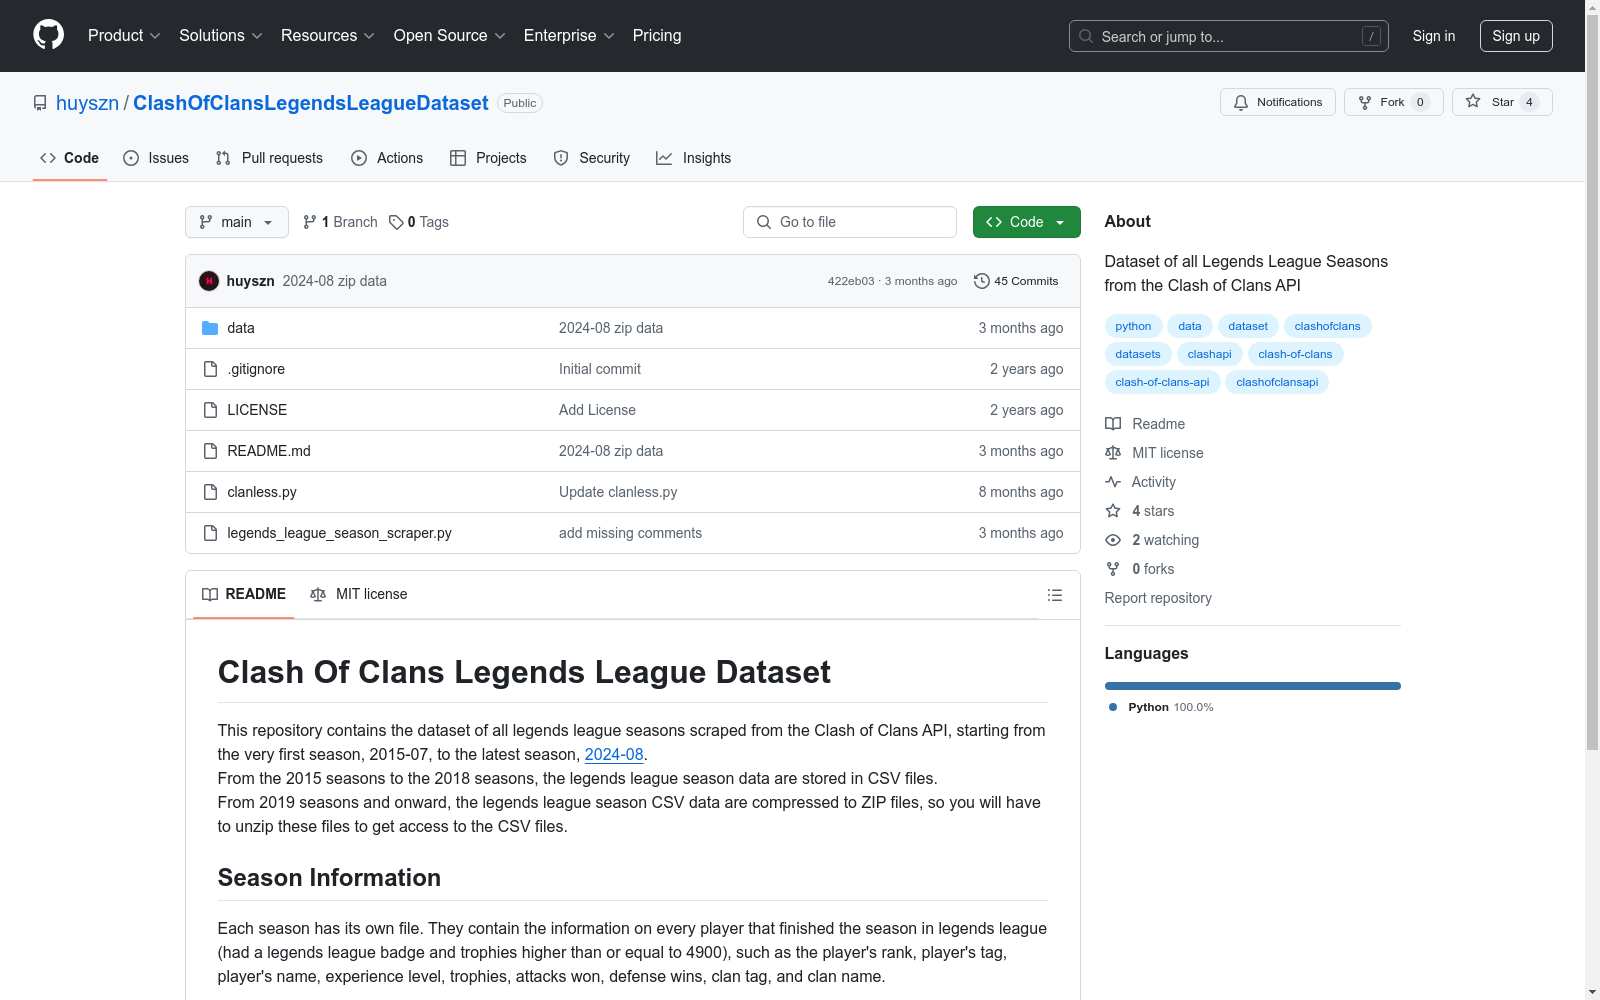Image resolution: width=1600 pixels, height=1000 pixels.
Task: Open the clanless.py file name
Action: coord(262,492)
